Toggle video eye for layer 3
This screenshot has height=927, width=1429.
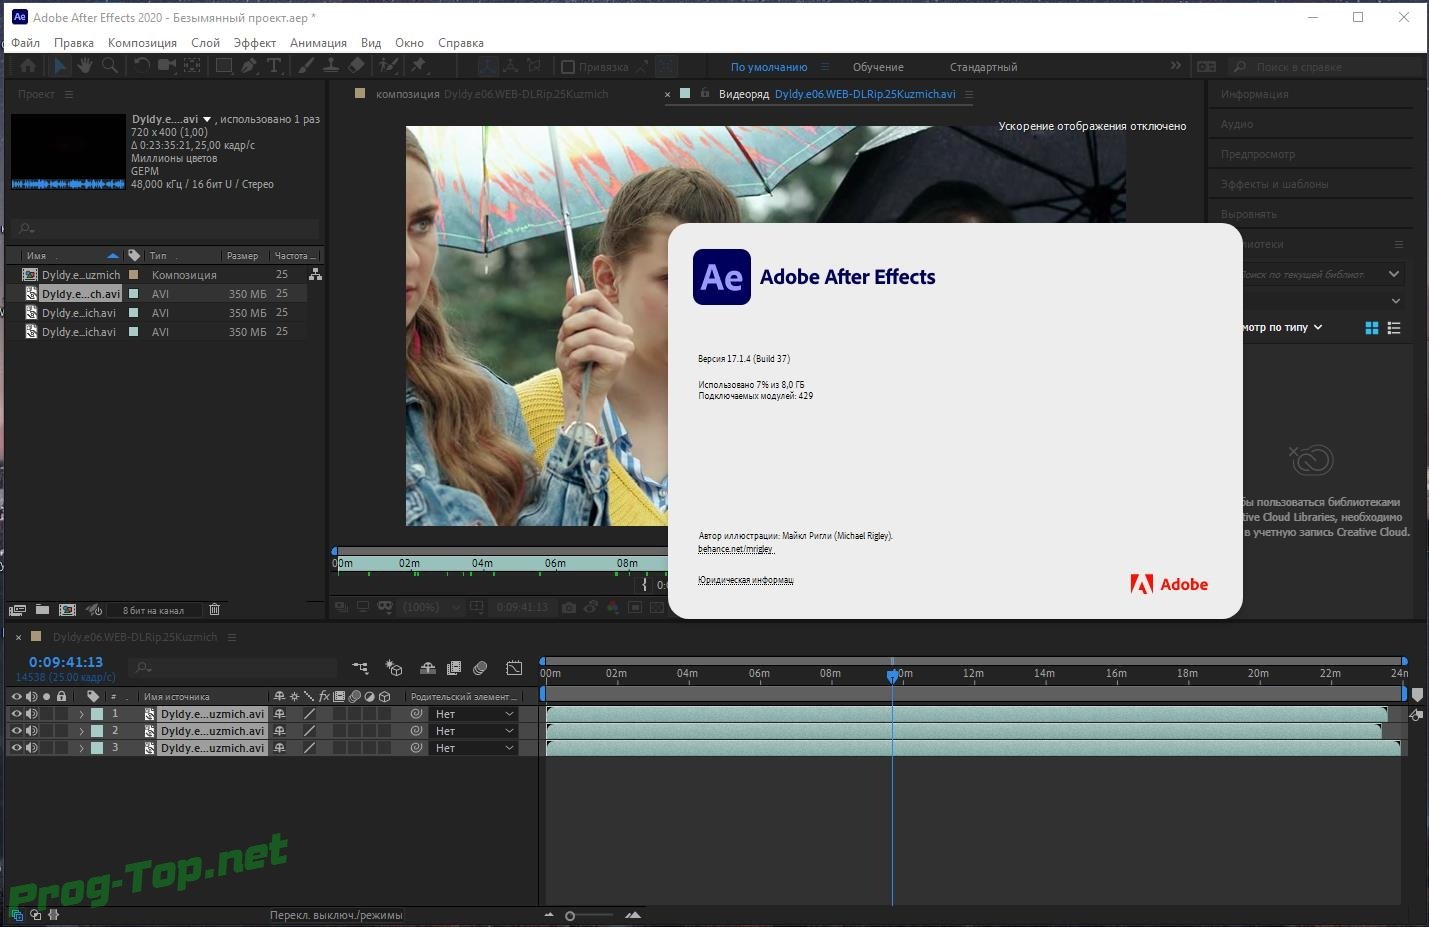click(16, 748)
